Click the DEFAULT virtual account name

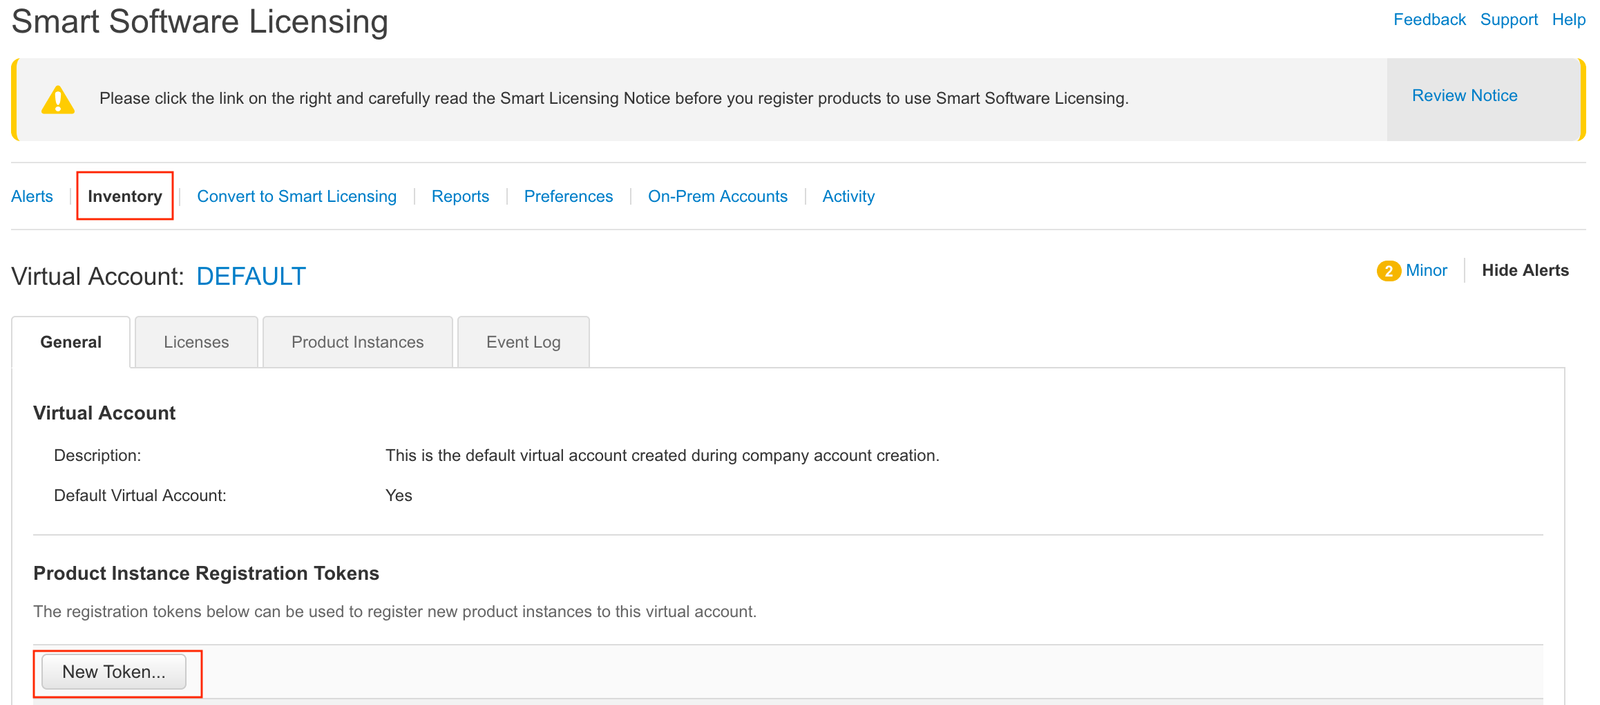point(251,277)
